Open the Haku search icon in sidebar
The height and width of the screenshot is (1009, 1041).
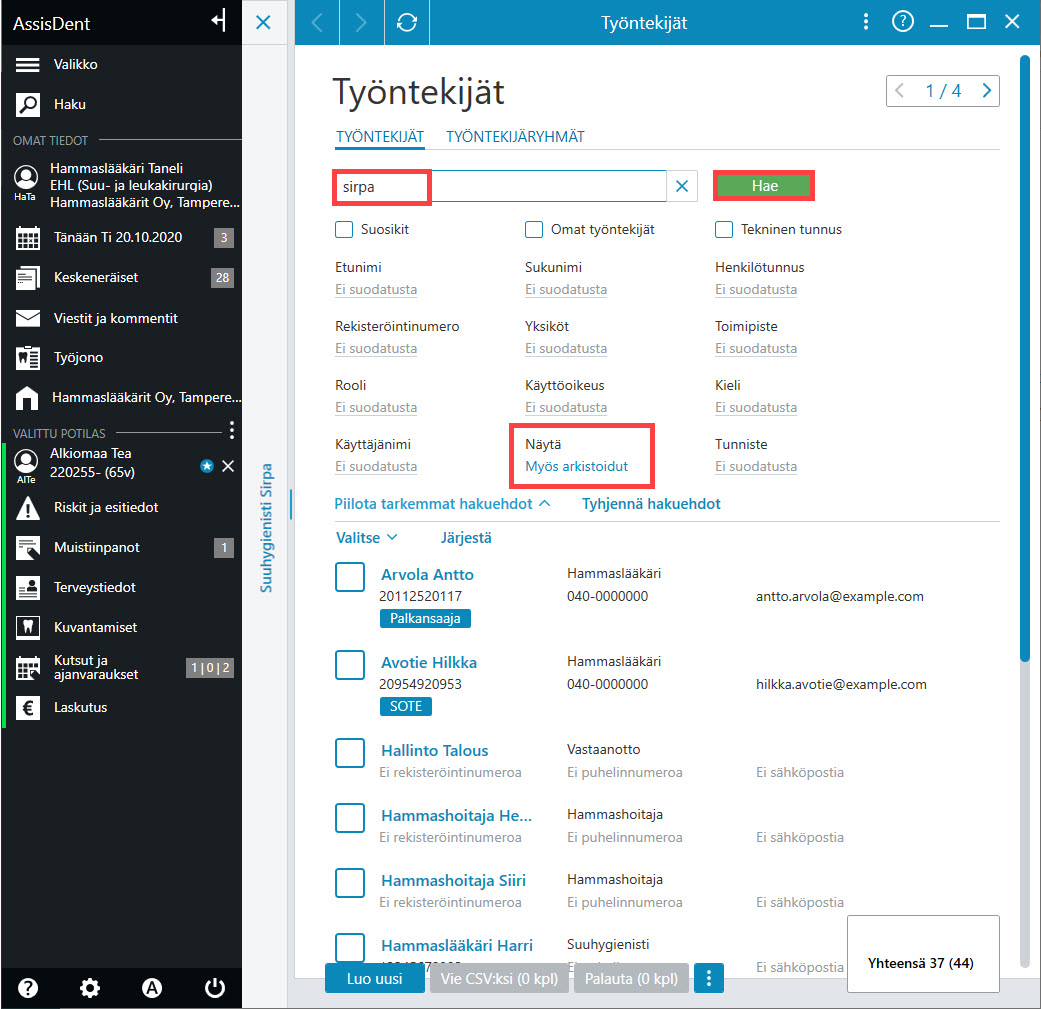click(x=27, y=104)
